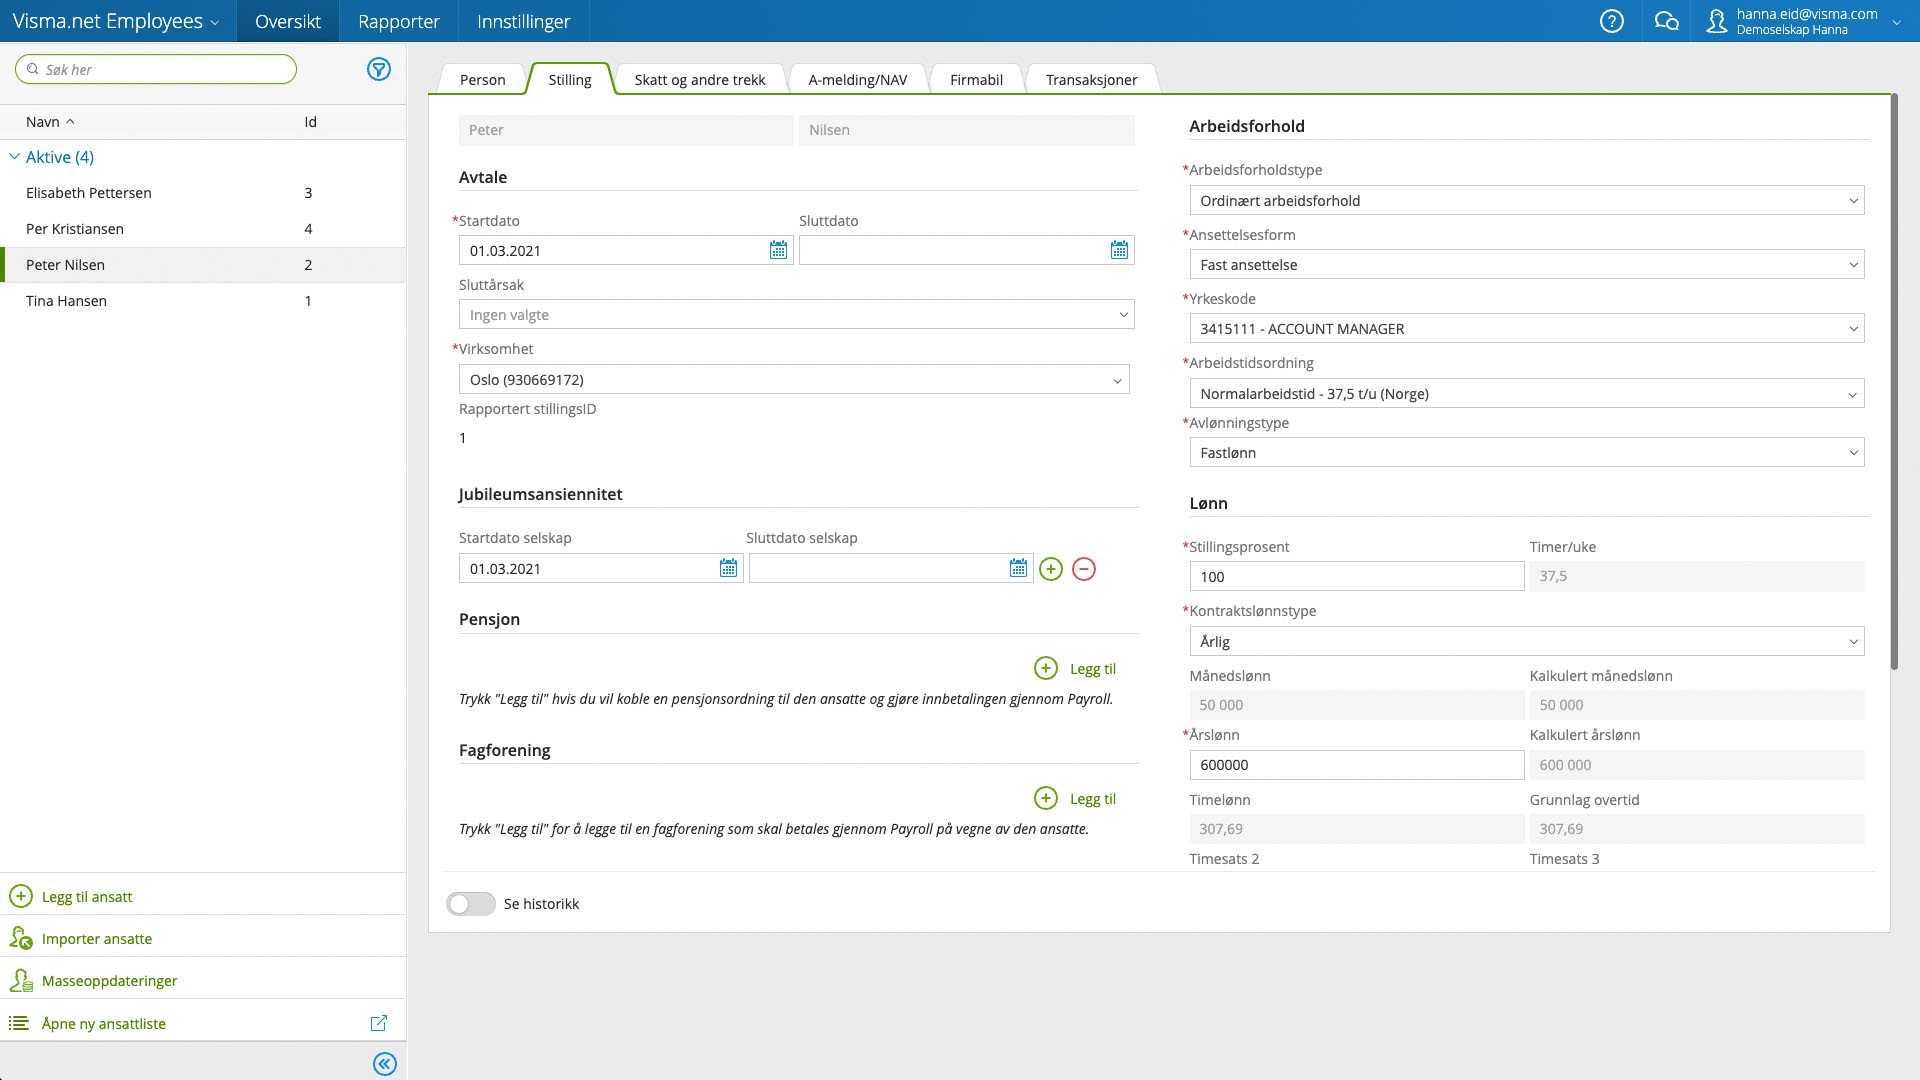Open the help question mark icon

[1611, 21]
